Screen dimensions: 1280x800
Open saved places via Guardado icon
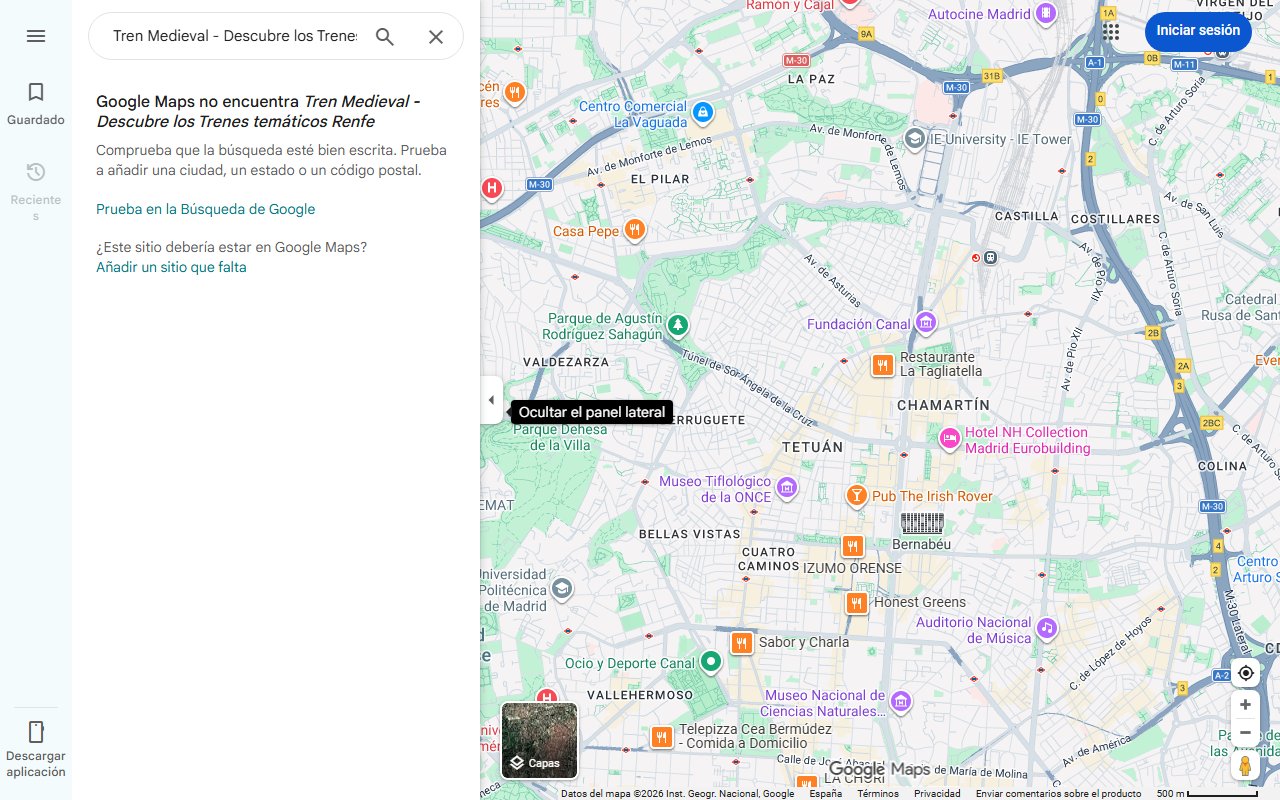[x=36, y=92]
